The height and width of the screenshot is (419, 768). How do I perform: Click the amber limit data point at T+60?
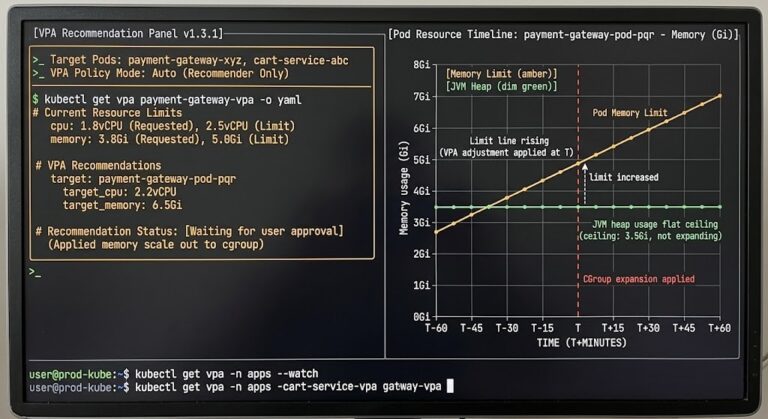click(720, 96)
